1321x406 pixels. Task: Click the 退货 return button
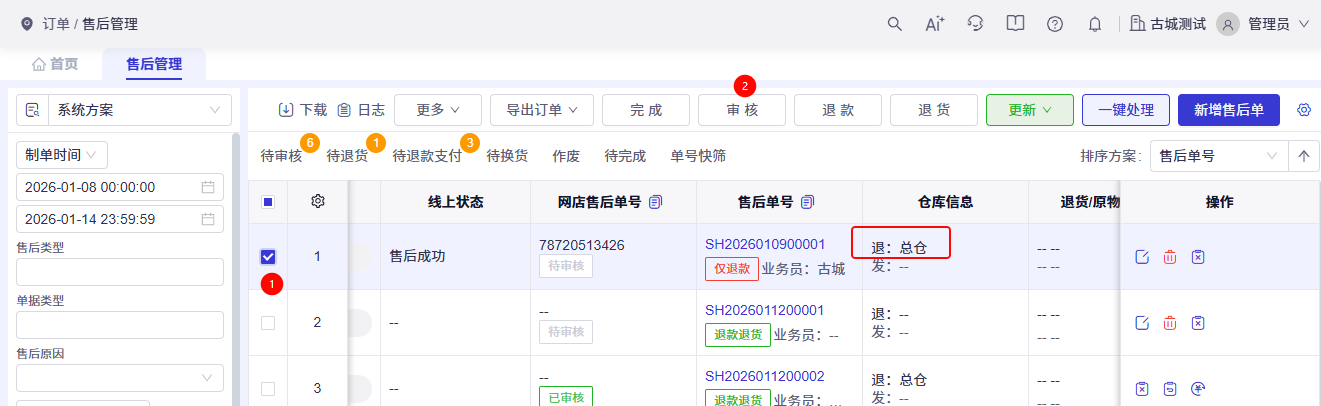[934, 110]
